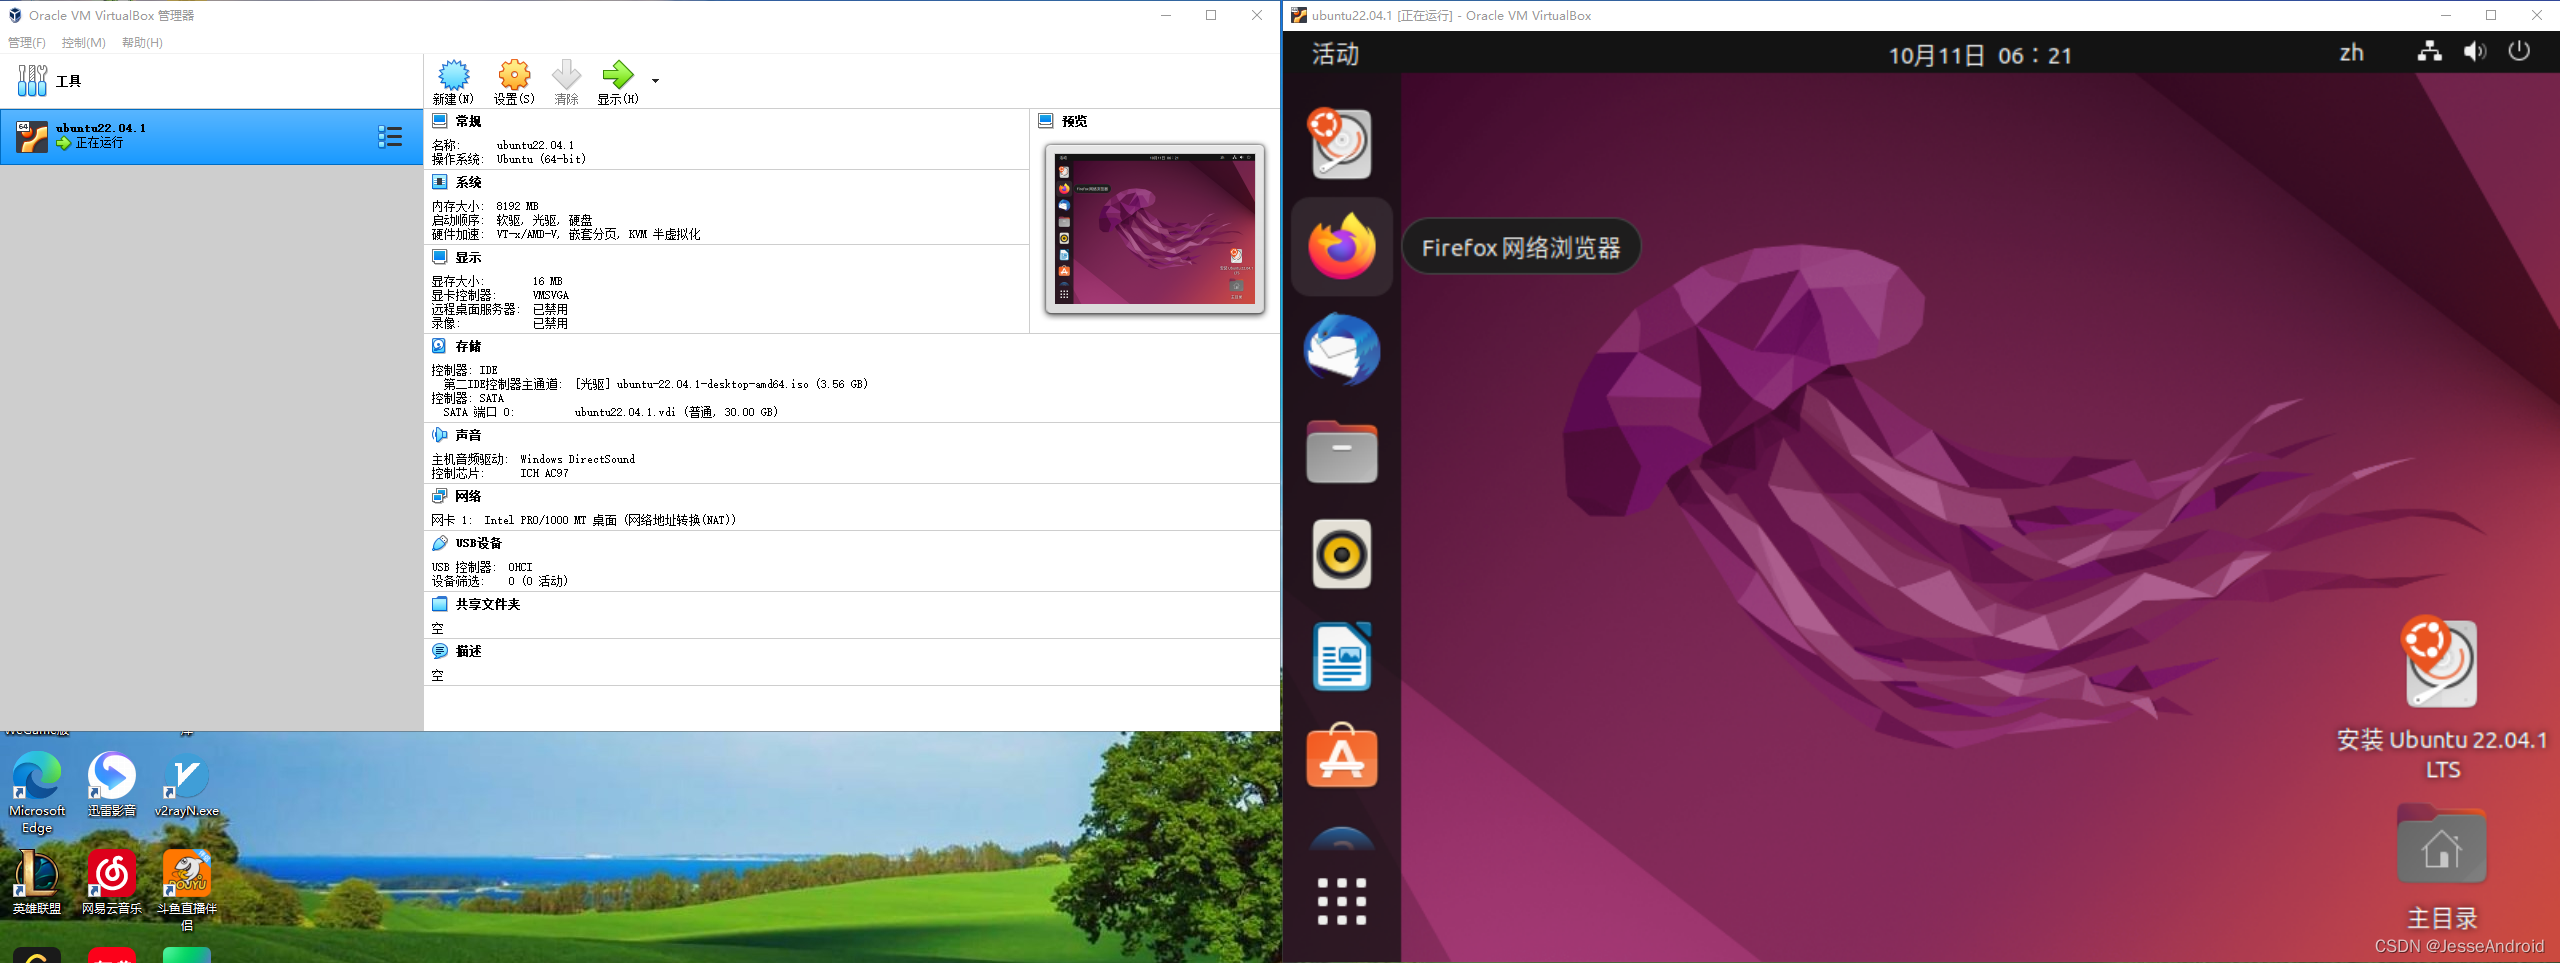This screenshot has width=2560, height=963.
Task: Click the USB设备 section header
Action: click(x=479, y=543)
